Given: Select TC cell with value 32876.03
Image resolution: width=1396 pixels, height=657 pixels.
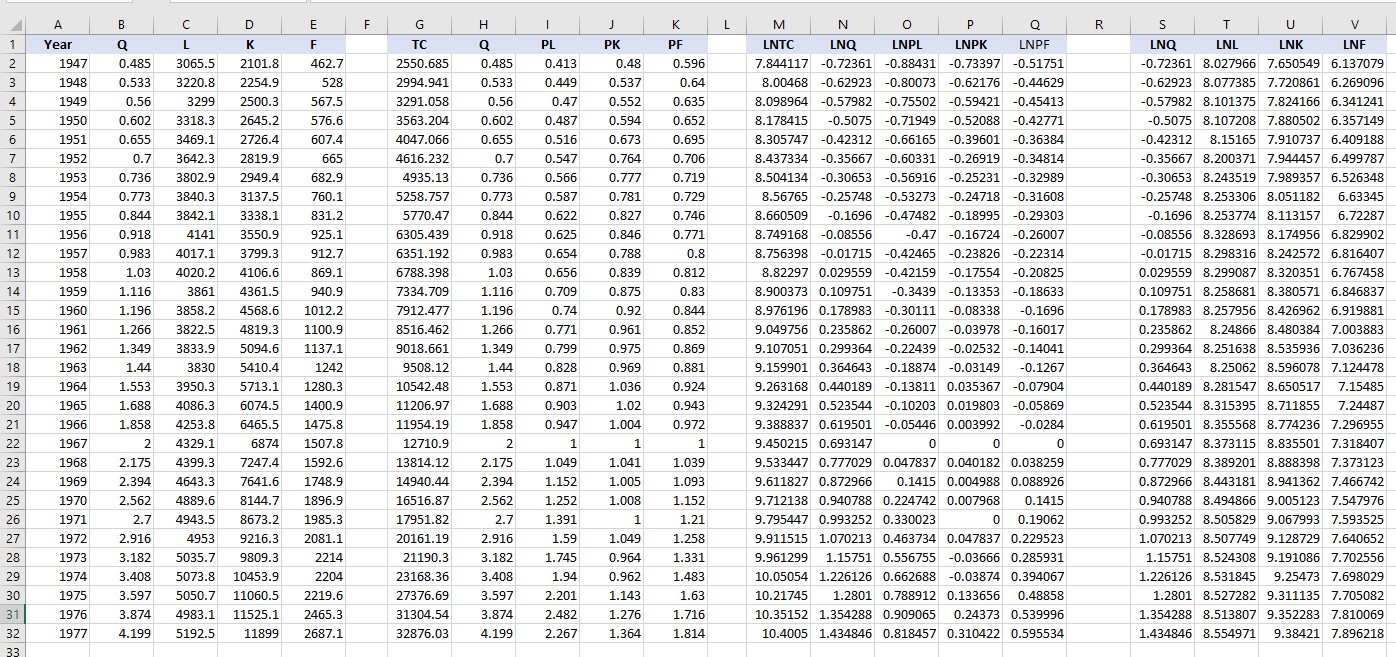Looking at the screenshot, I should (x=419, y=633).
